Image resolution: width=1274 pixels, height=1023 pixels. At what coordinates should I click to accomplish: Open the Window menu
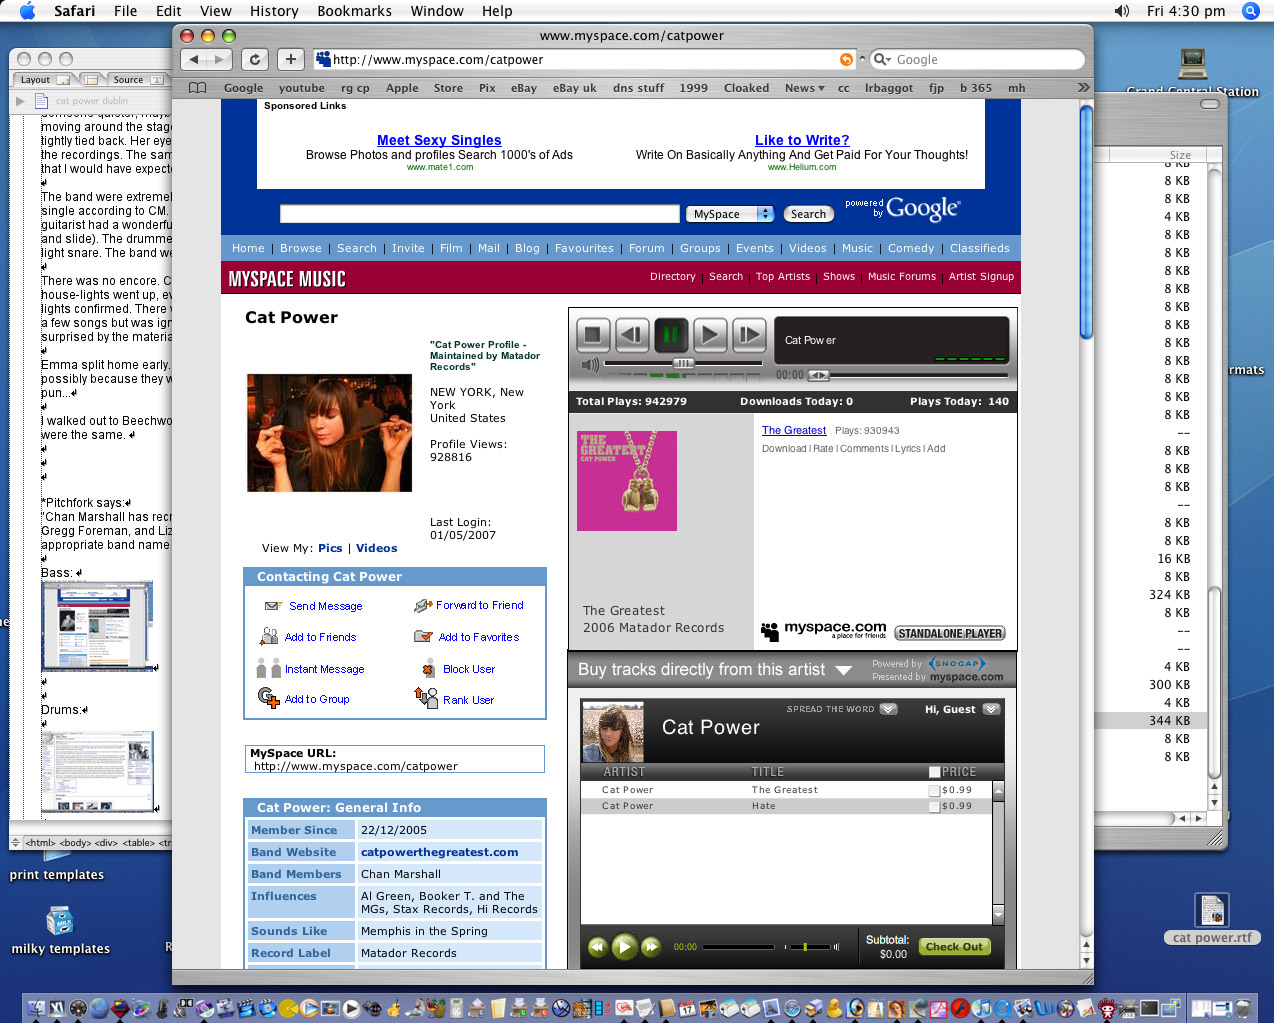pos(437,11)
